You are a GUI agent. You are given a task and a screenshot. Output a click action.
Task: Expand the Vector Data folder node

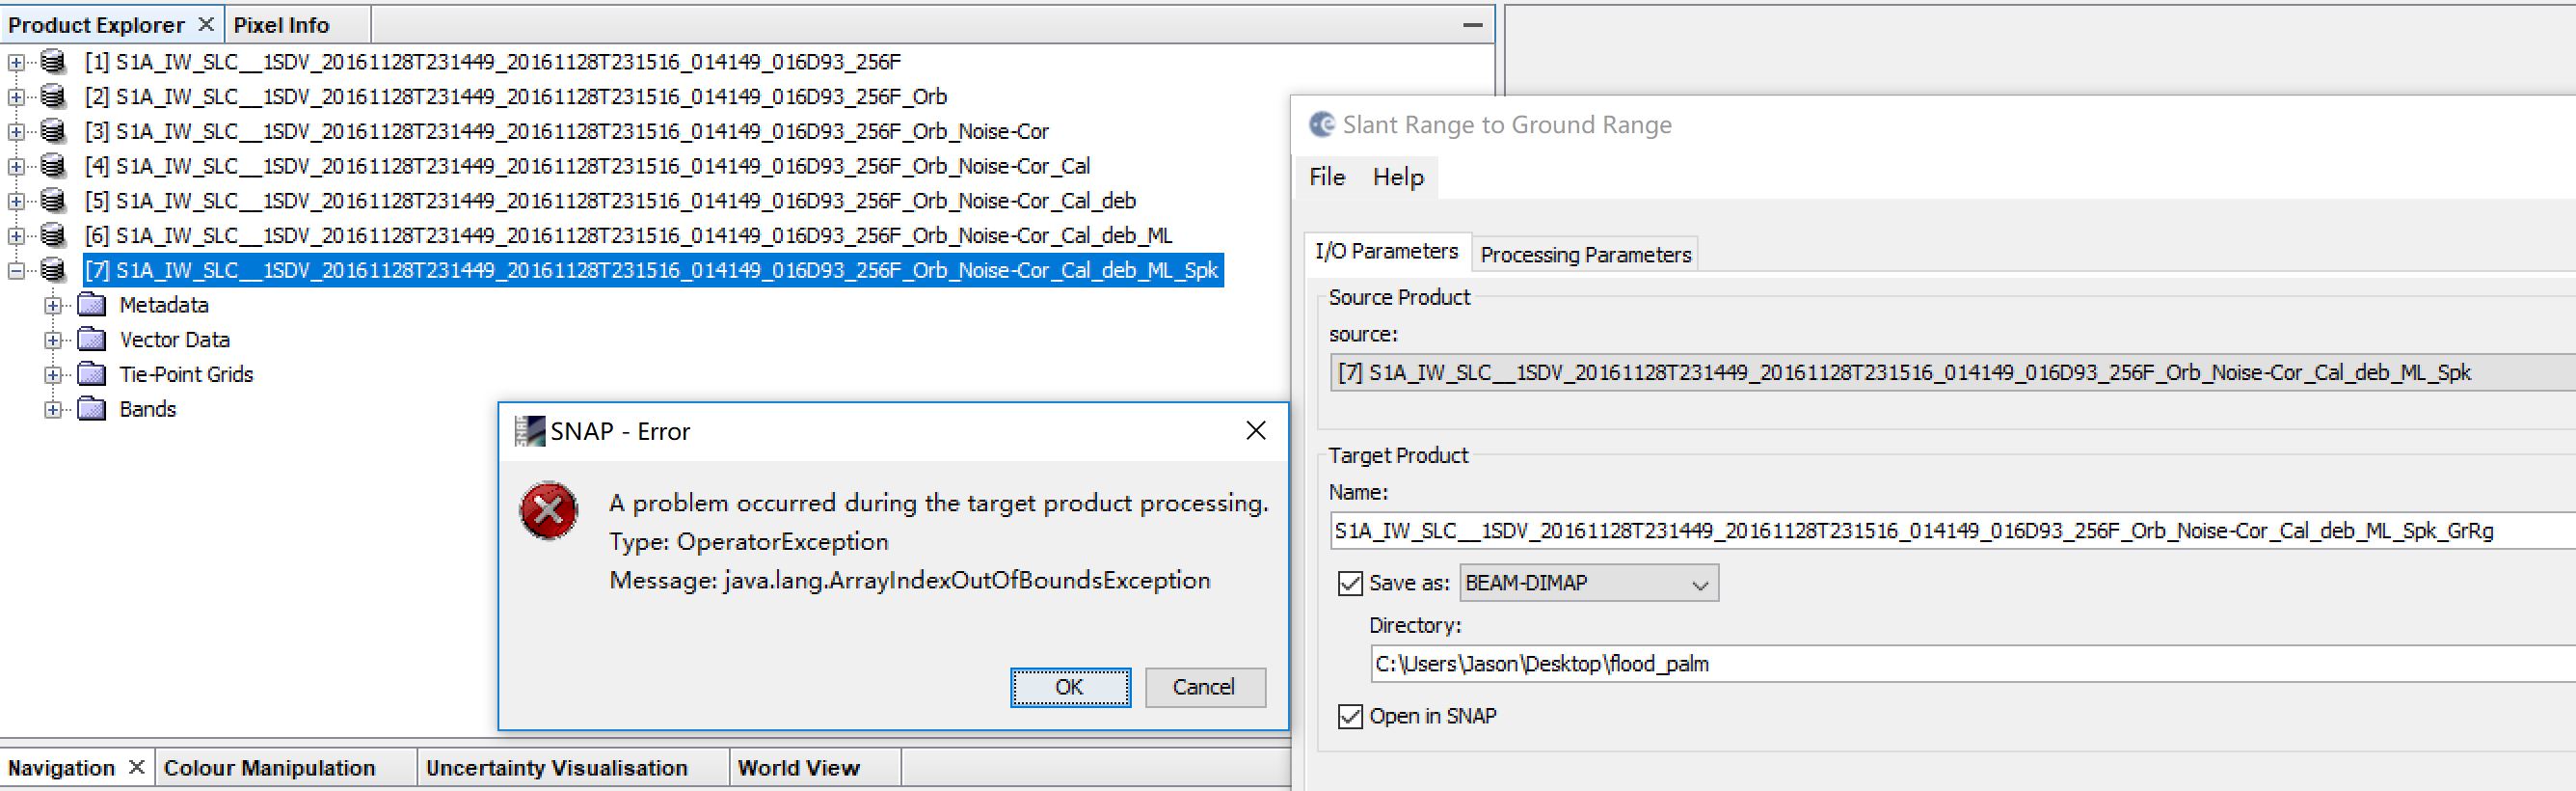(x=53, y=340)
